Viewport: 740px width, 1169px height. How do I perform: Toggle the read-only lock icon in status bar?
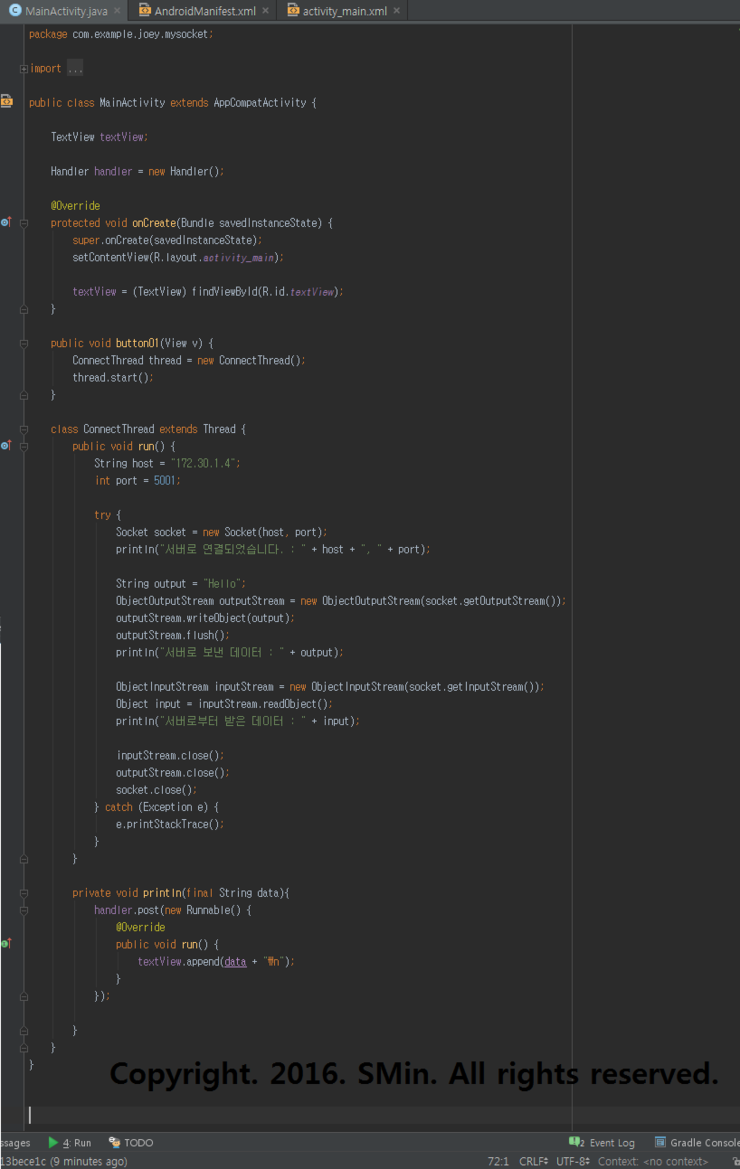[x=735, y=1161]
